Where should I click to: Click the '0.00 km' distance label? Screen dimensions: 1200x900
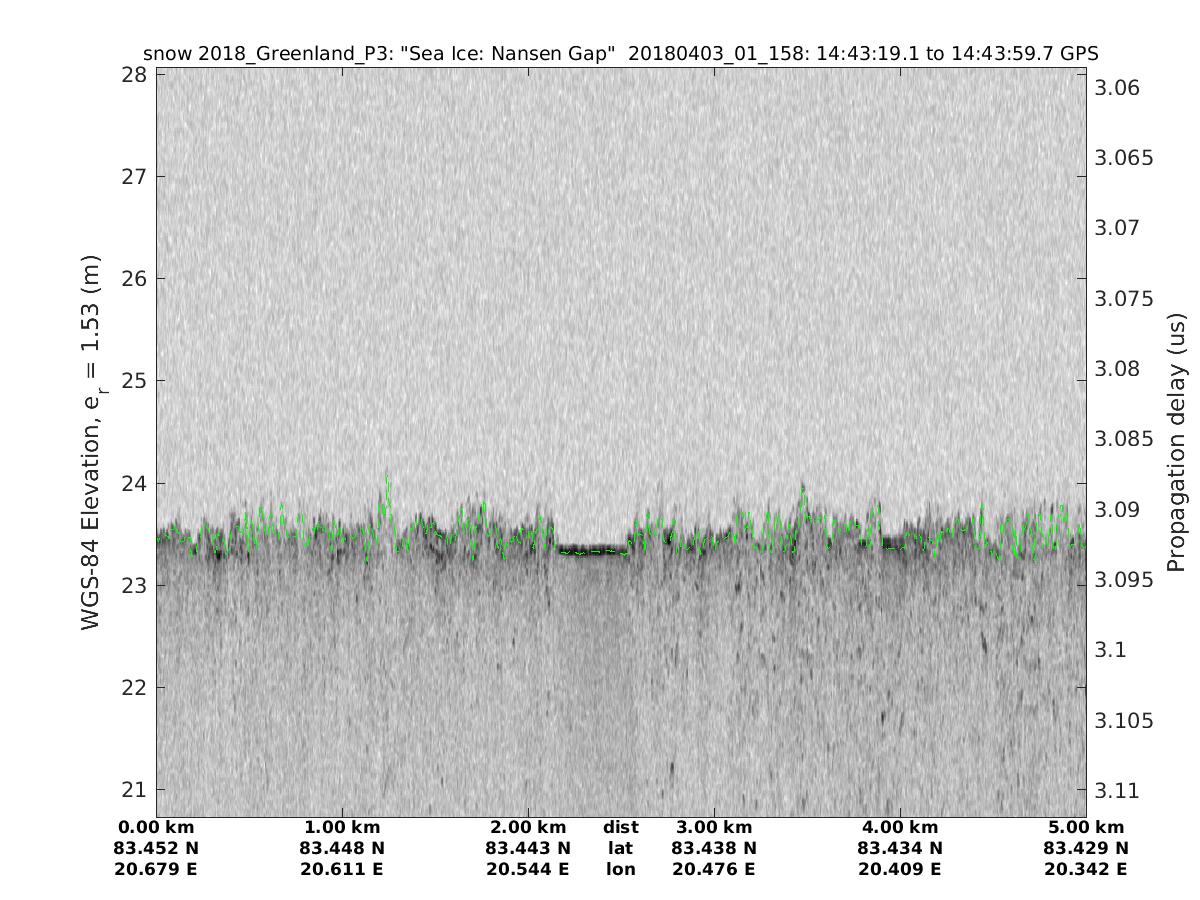click(156, 827)
